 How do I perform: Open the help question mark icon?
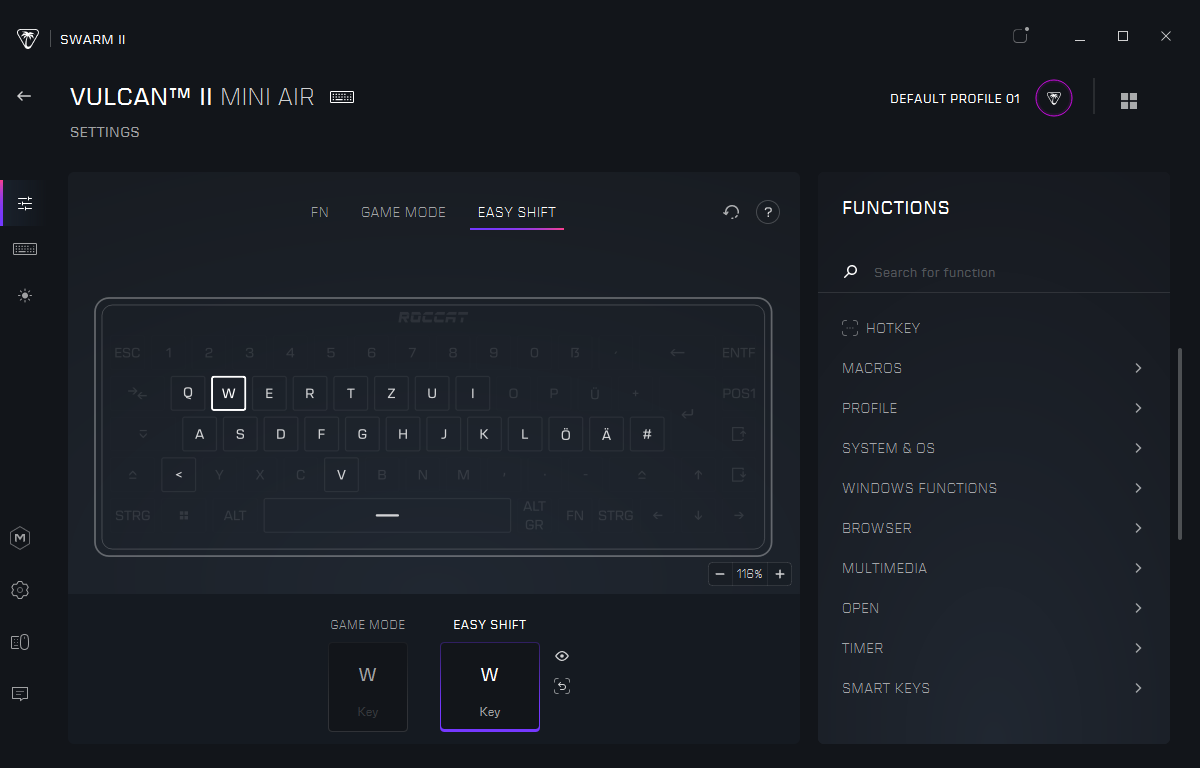767,212
